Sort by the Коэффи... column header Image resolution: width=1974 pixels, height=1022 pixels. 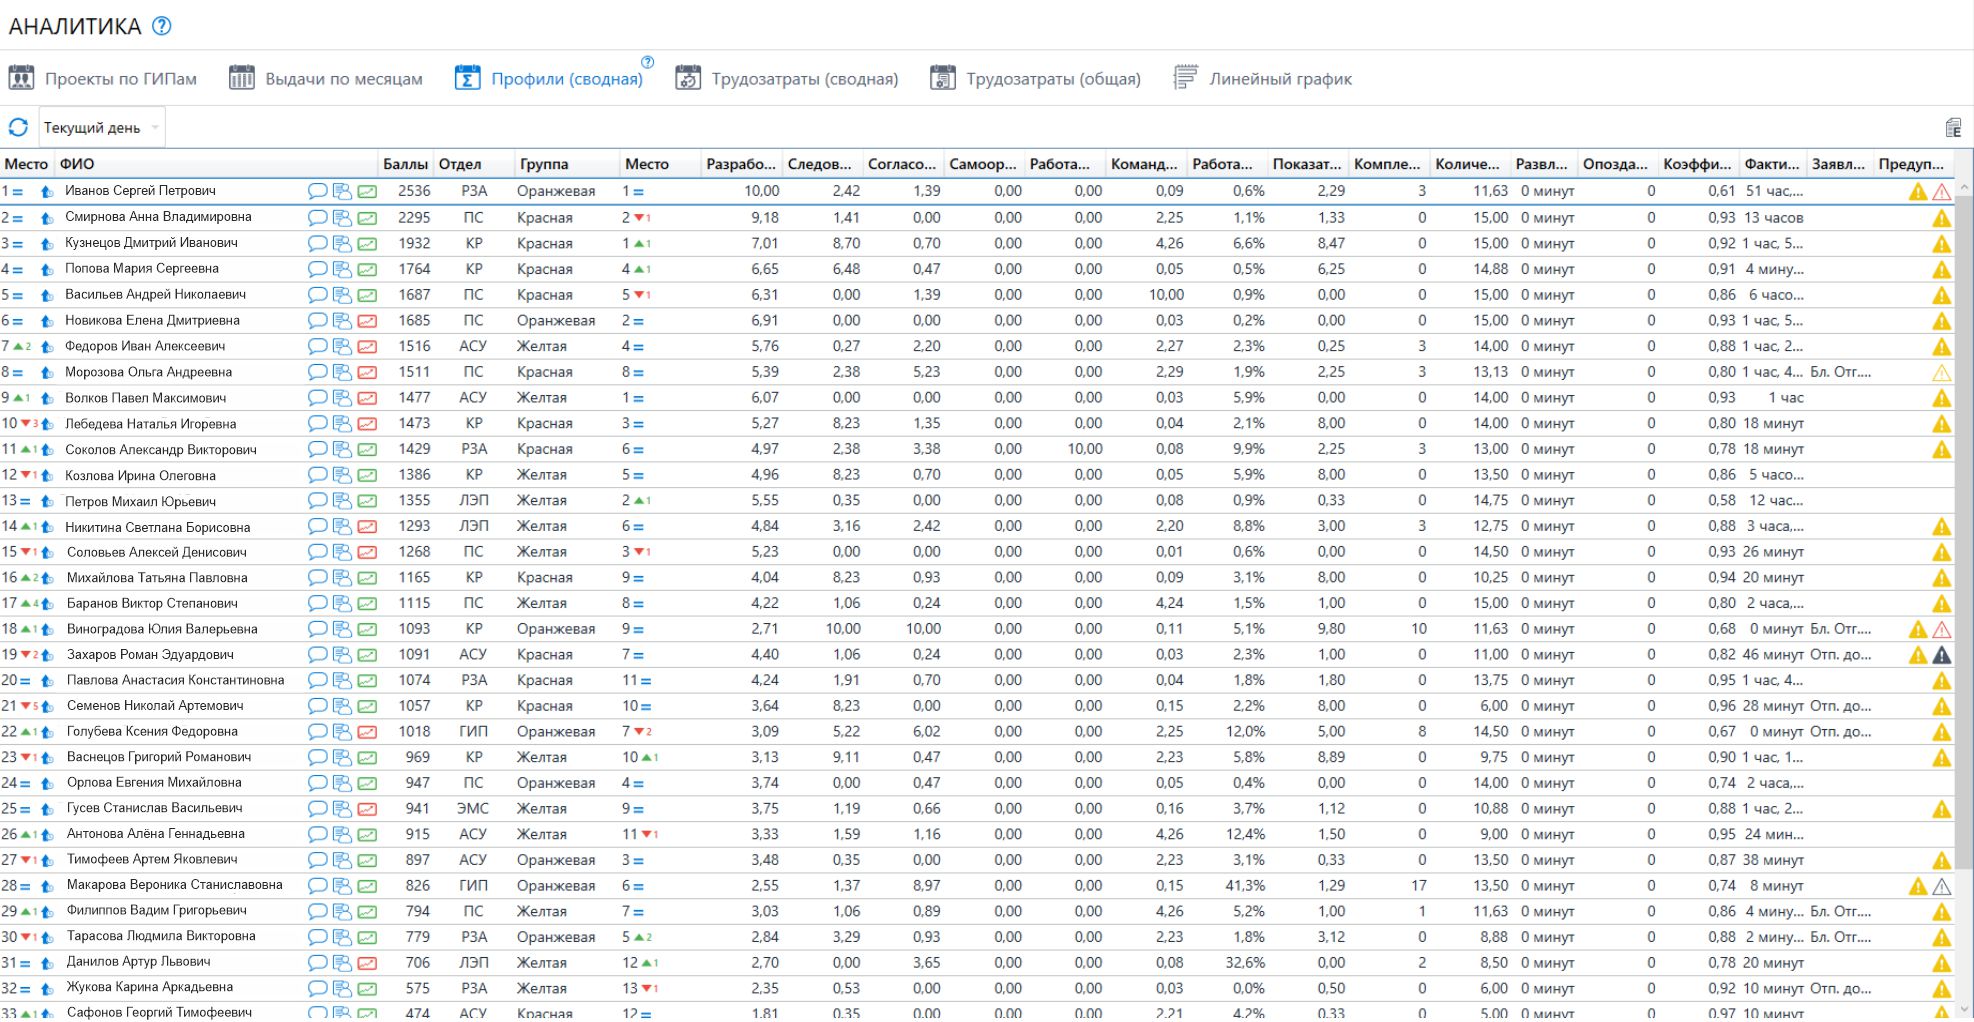pyautogui.click(x=1697, y=164)
